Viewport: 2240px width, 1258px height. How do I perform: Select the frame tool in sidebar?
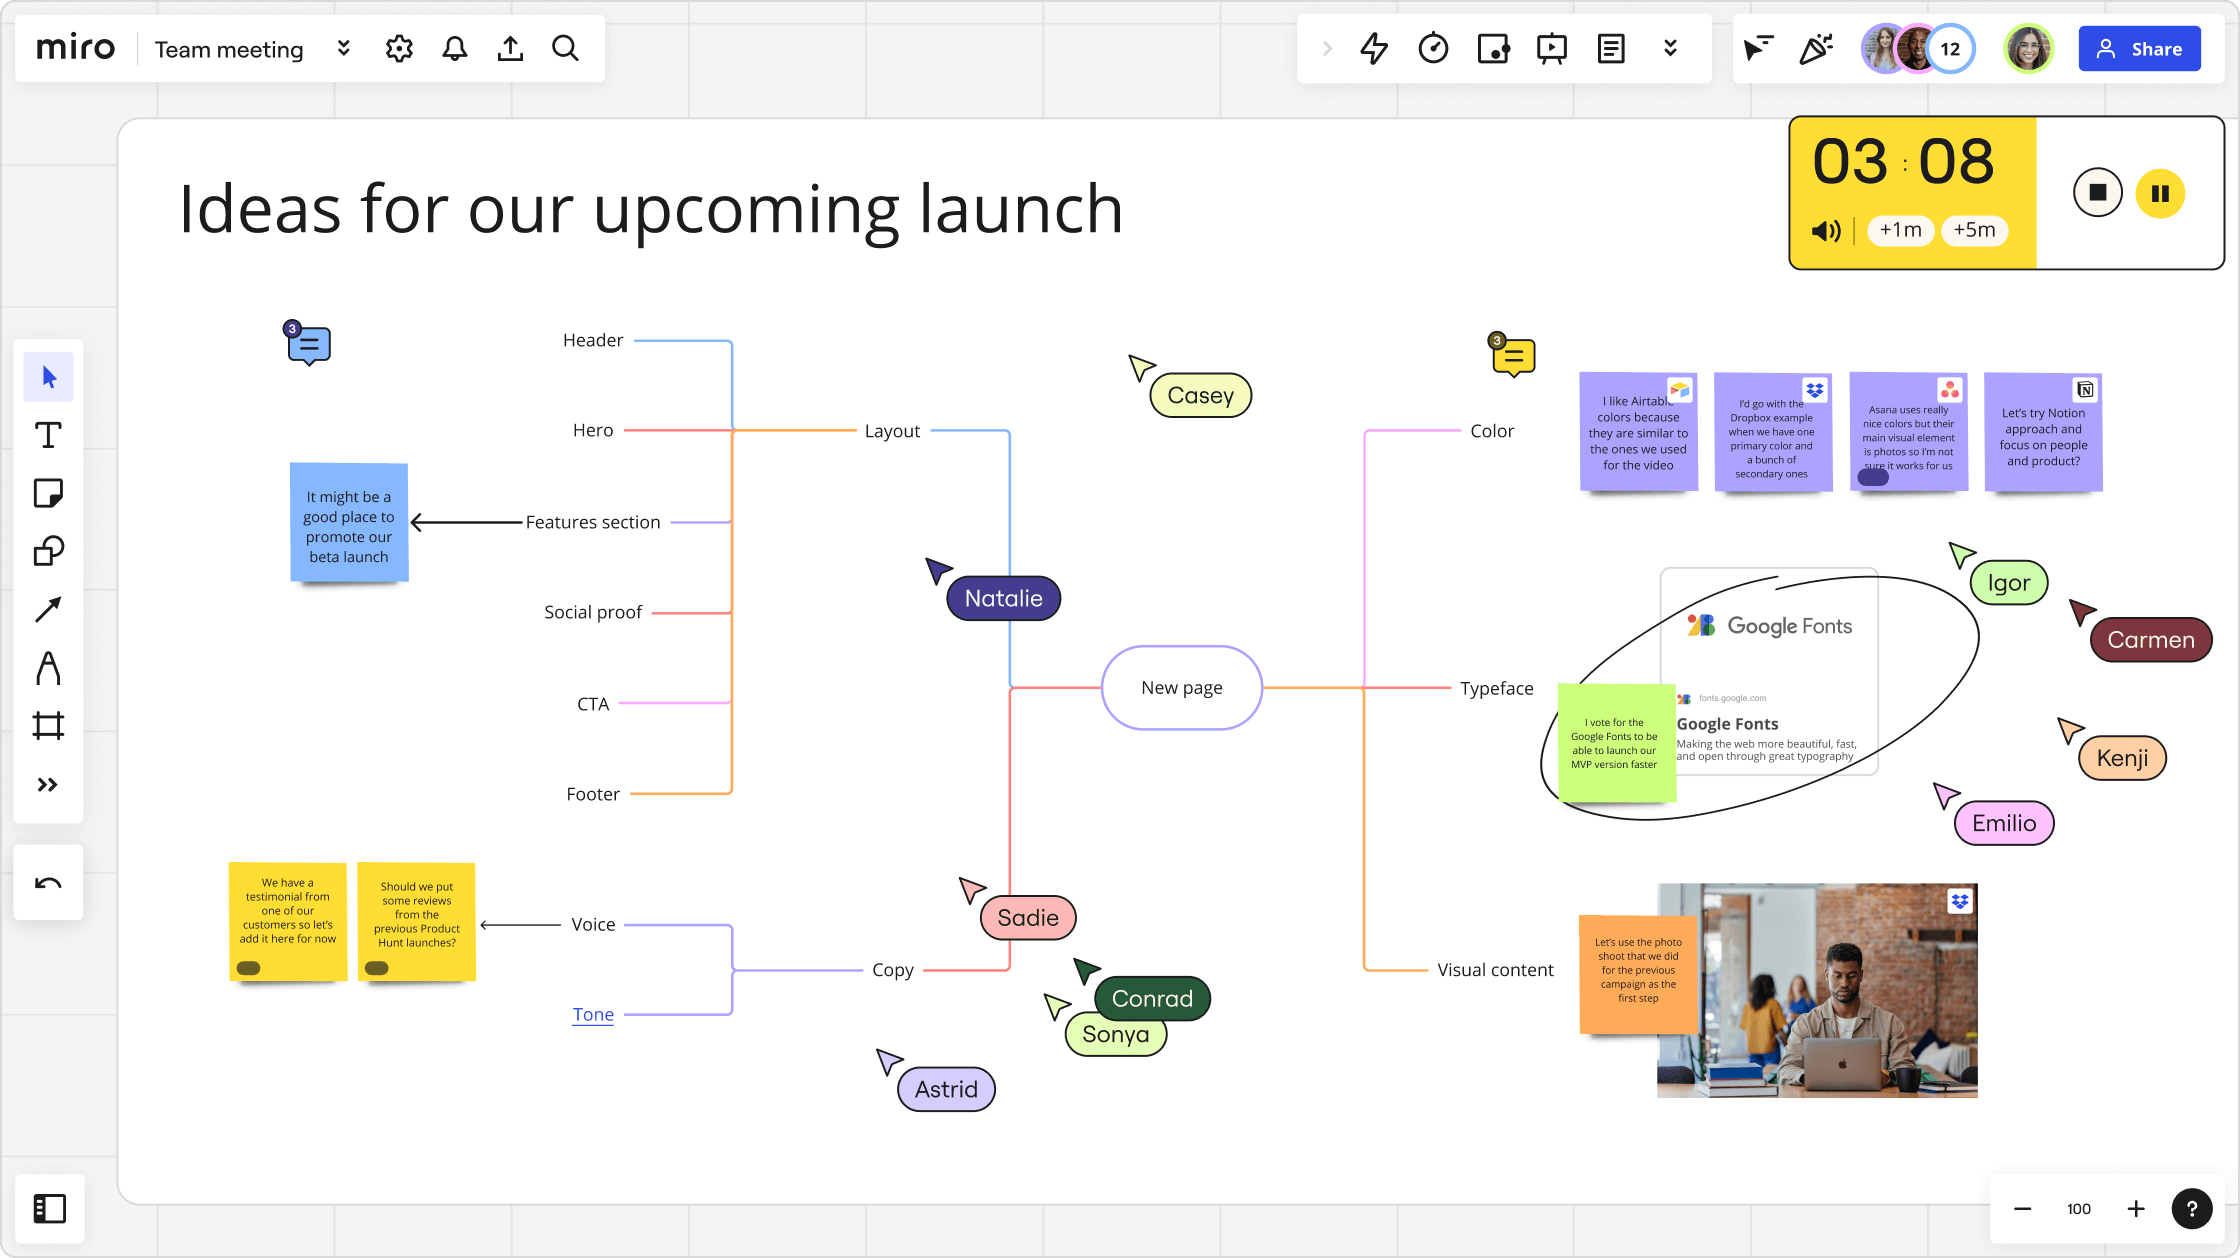point(49,726)
